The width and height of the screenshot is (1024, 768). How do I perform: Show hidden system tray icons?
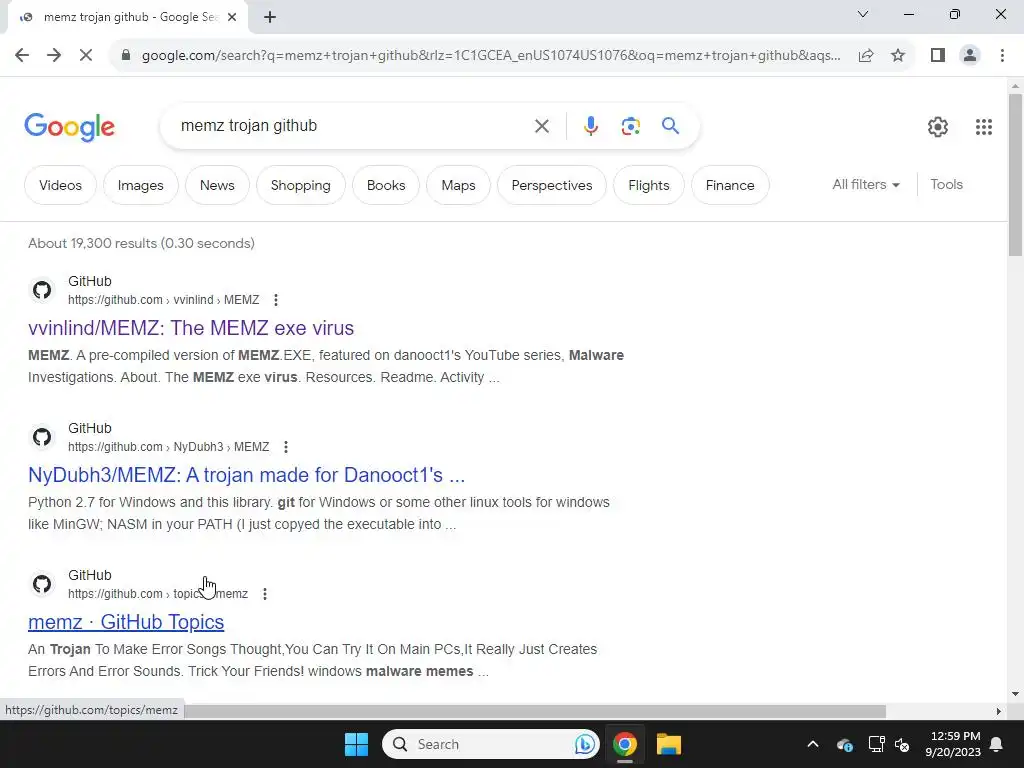pyautogui.click(x=812, y=744)
